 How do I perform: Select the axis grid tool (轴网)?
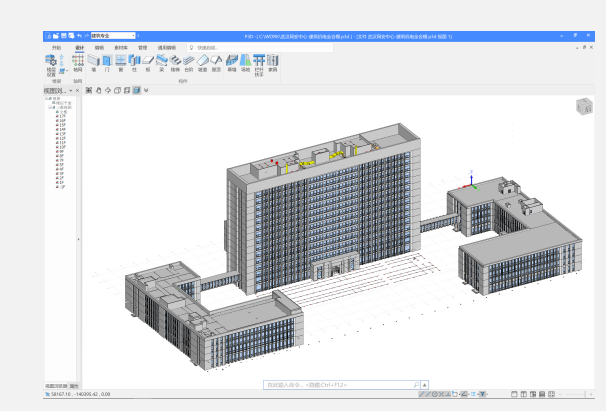(x=78, y=63)
